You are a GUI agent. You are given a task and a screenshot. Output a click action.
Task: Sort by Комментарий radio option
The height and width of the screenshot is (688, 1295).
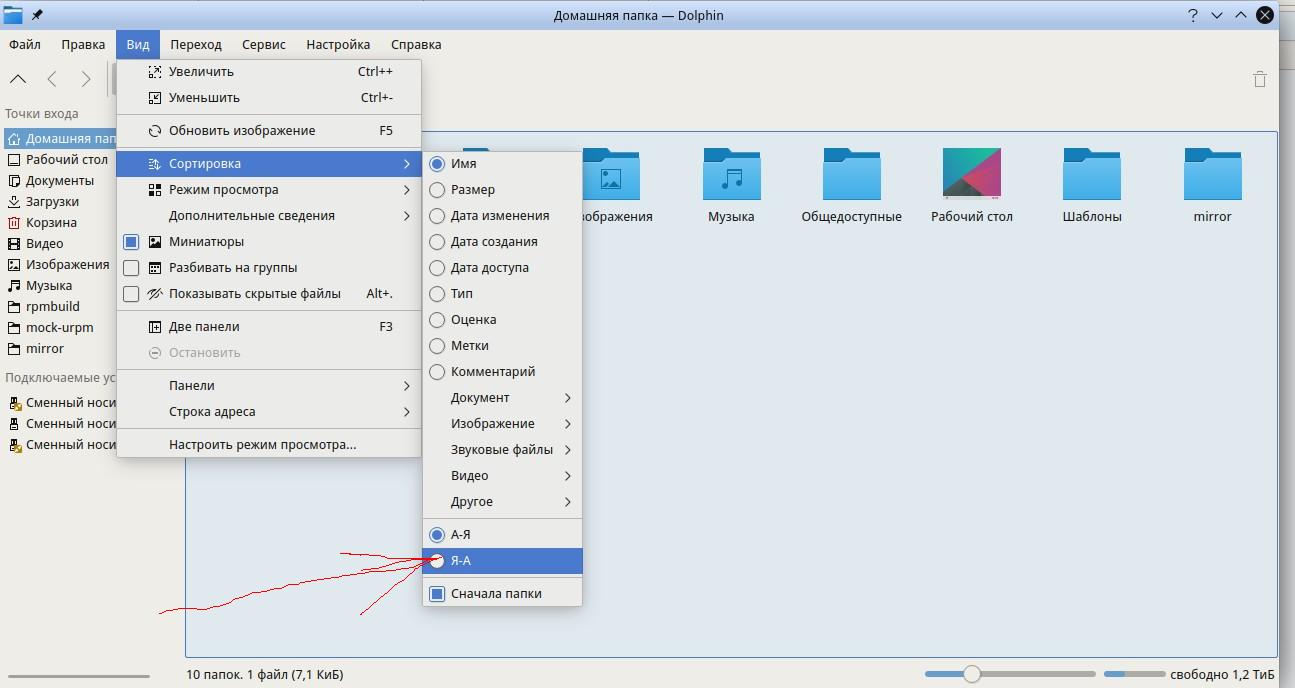click(x=502, y=372)
